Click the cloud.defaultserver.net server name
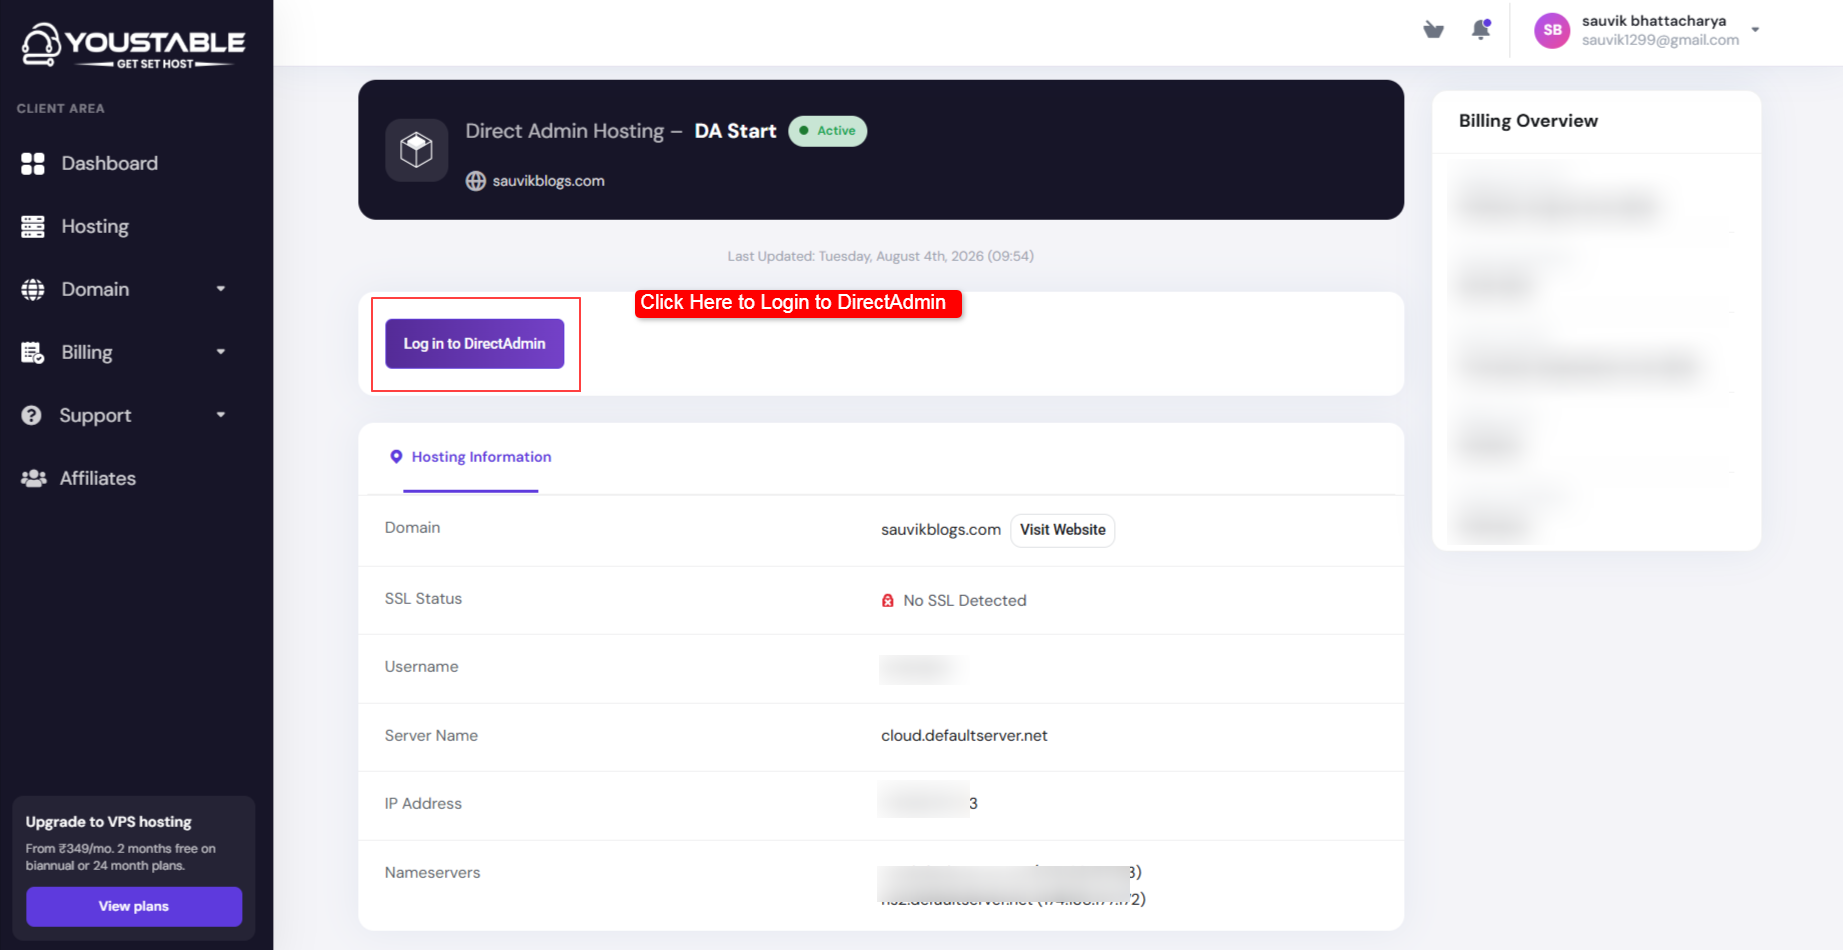This screenshot has height=950, width=1843. [964, 736]
